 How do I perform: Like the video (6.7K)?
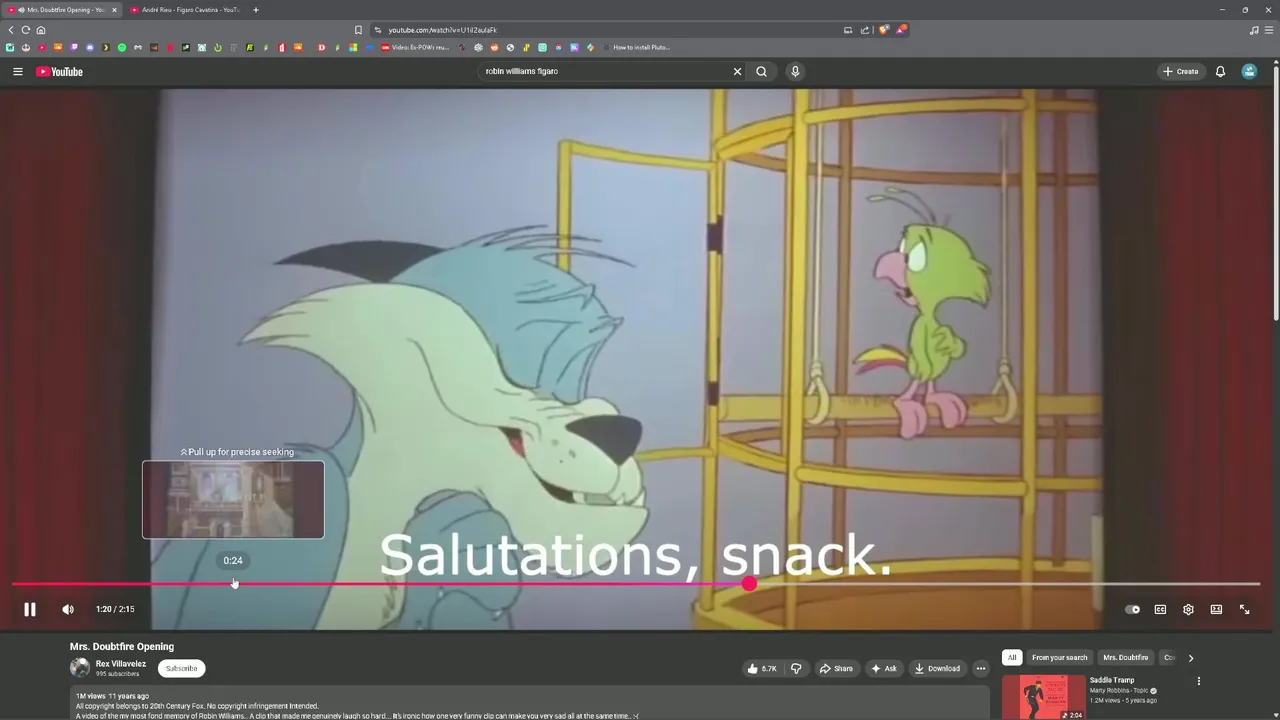pos(762,668)
